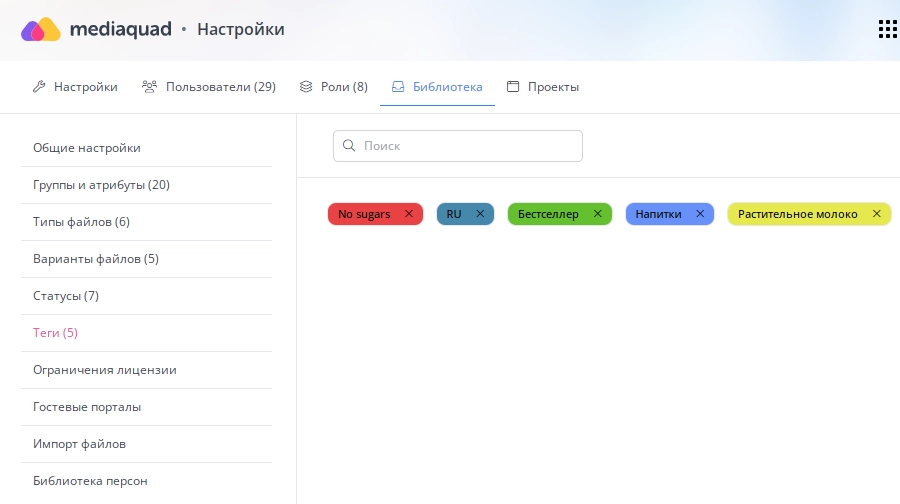Remove the Растительное молоко tag
Screen dimensions: 900x504
[x=876, y=214]
